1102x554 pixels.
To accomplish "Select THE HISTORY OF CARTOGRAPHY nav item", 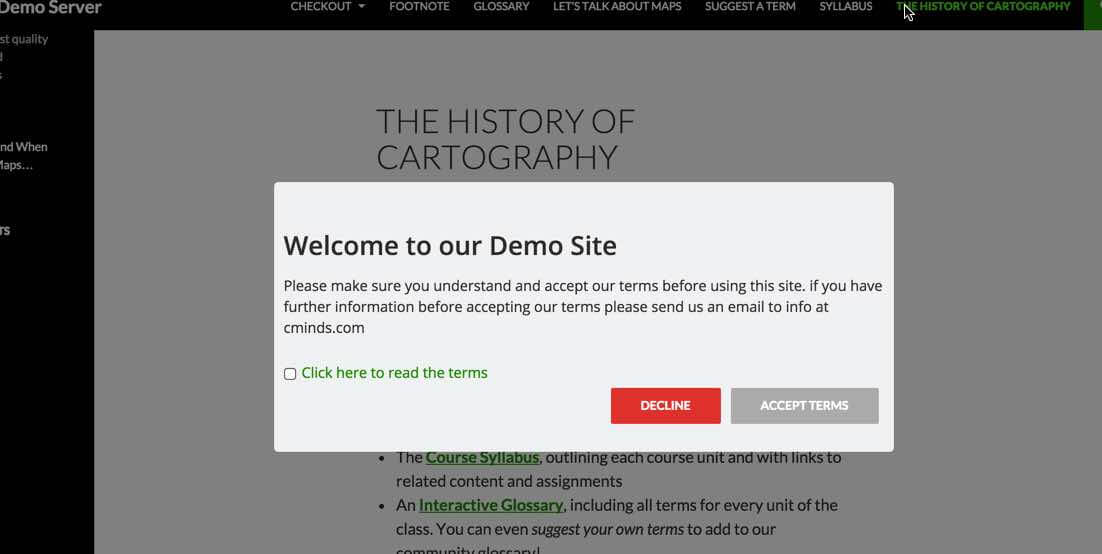I will (x=983, y=7).
